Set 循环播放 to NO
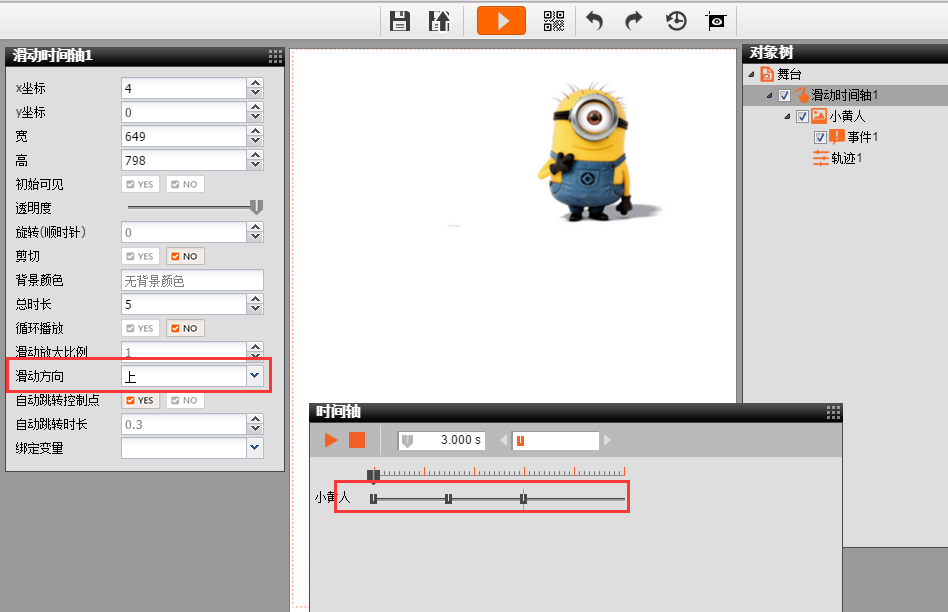 185,328
